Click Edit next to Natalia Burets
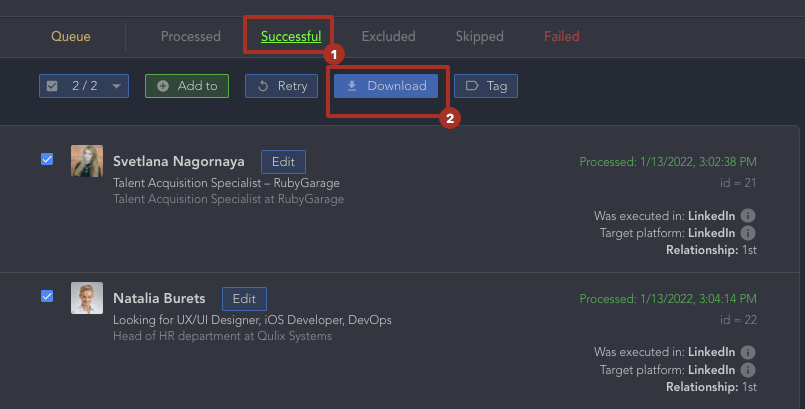 [245, 298]
